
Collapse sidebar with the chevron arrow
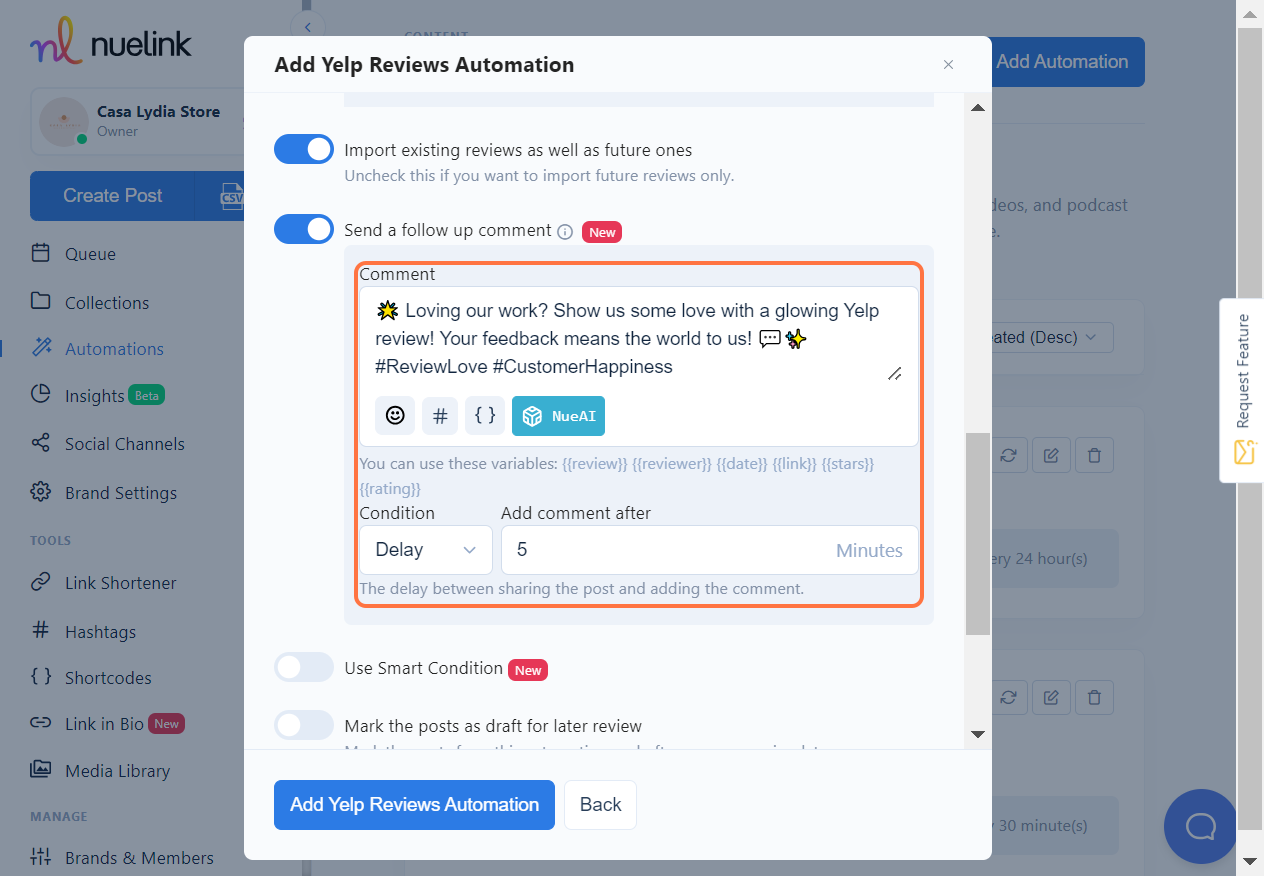(308, 27)
